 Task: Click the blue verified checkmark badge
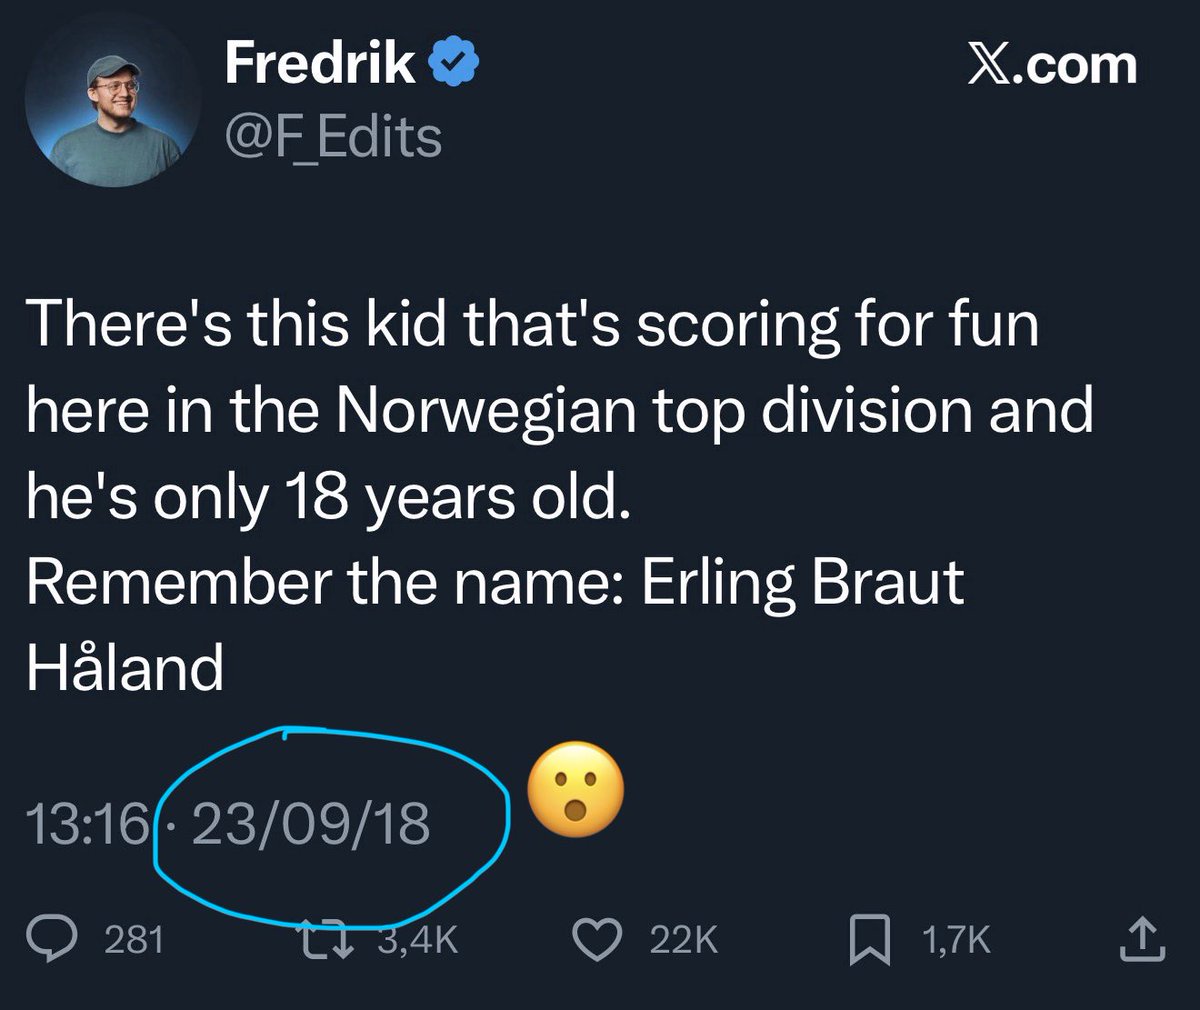pos(455,64)
